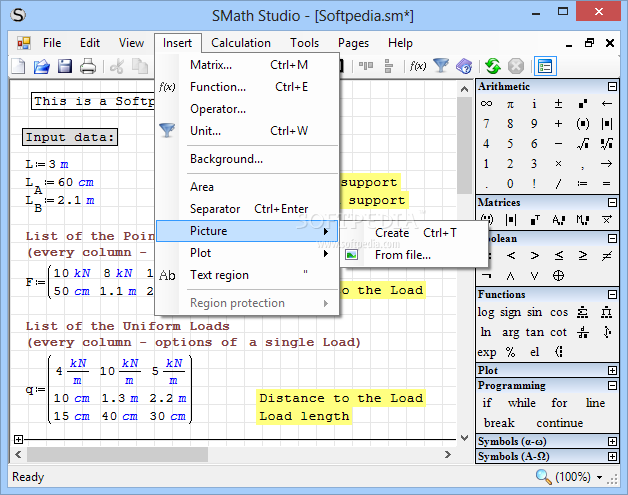The width and height of the screenshot is (628, 495).
Task: Click the Cut scissors icon
Action: (117, 66)
